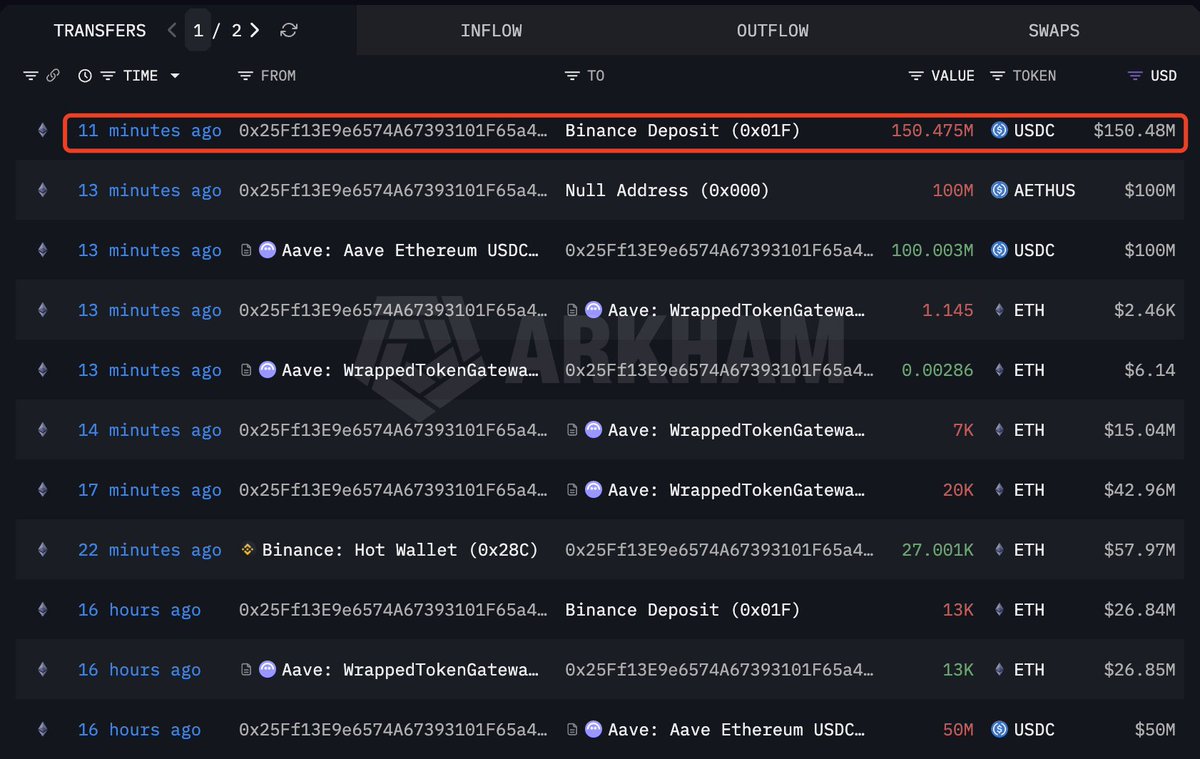This screenshot has height=759, width=1200.
Task: Open sender address 0x25Ff13E9 in 11 minutes ago row
Action: (393, 130)
